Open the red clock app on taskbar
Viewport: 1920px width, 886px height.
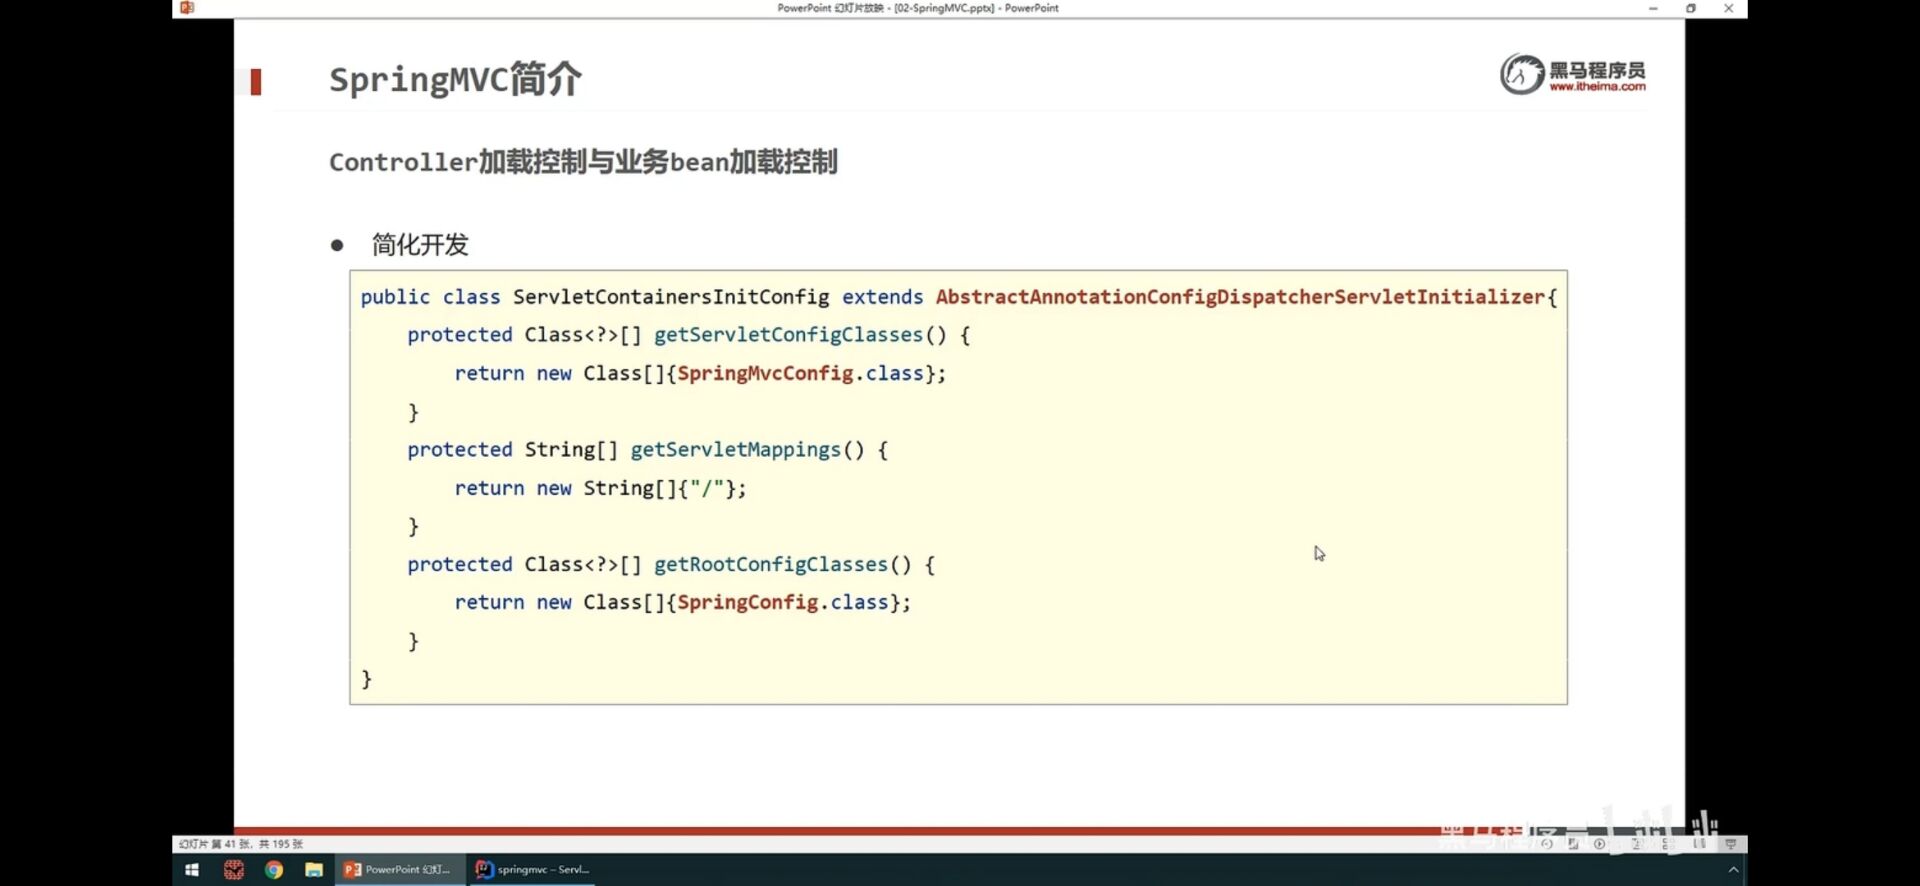(234, 870)
